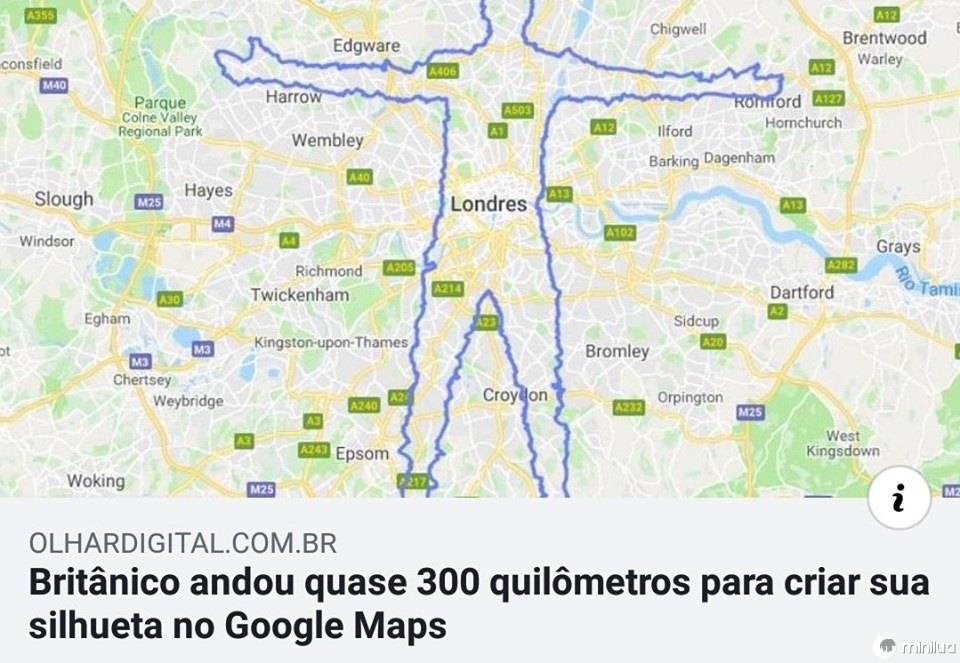Select the Brentwood label
Image resolution: width=960 pixels, height=663 pixels.
coord(884,38)
